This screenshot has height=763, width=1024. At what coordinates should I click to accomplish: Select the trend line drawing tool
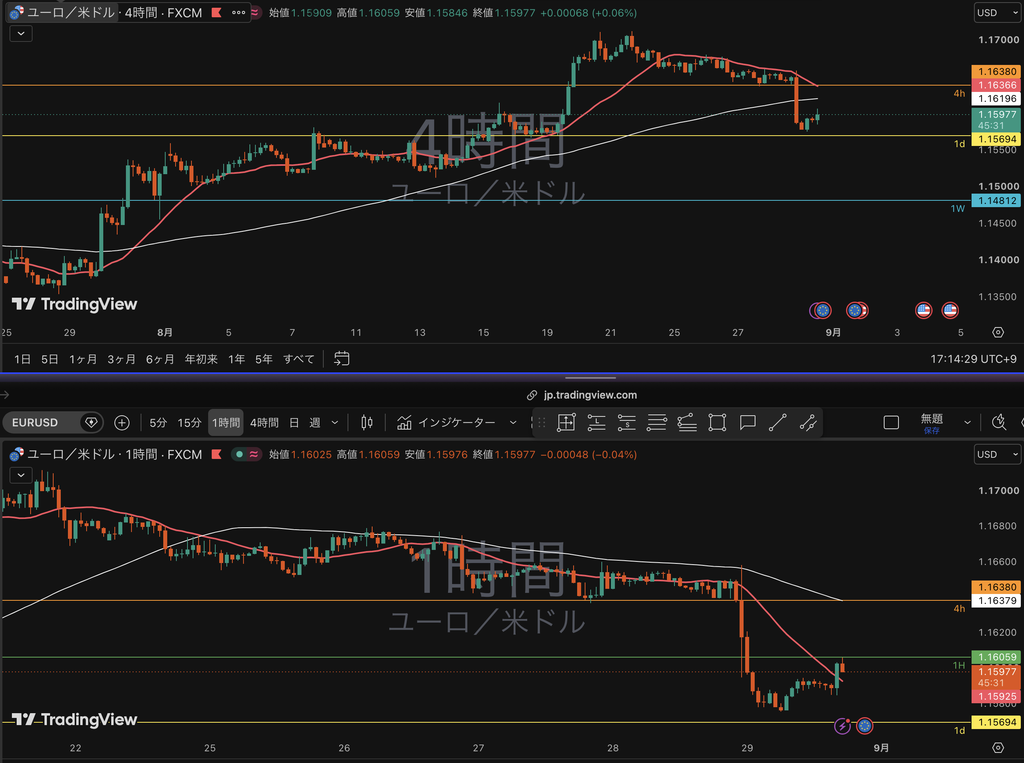coord(777,423)
